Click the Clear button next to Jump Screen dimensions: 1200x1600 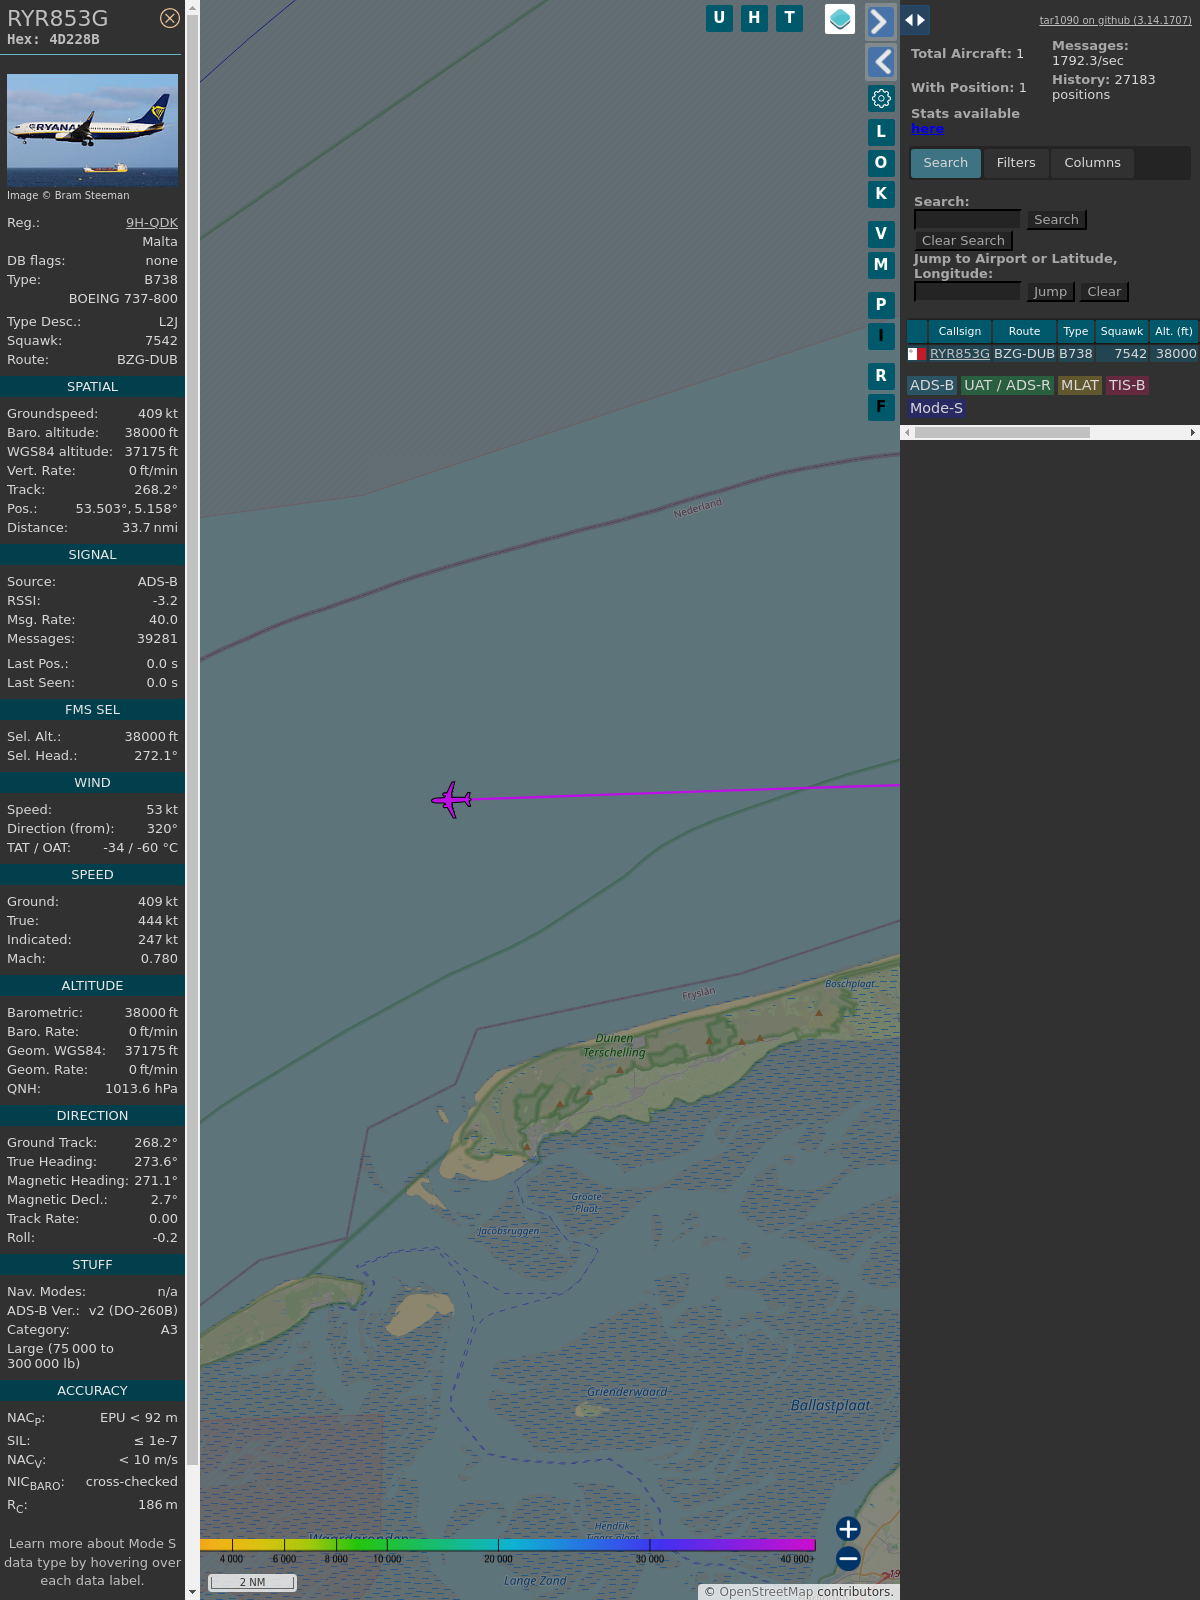pos(1104,292)
